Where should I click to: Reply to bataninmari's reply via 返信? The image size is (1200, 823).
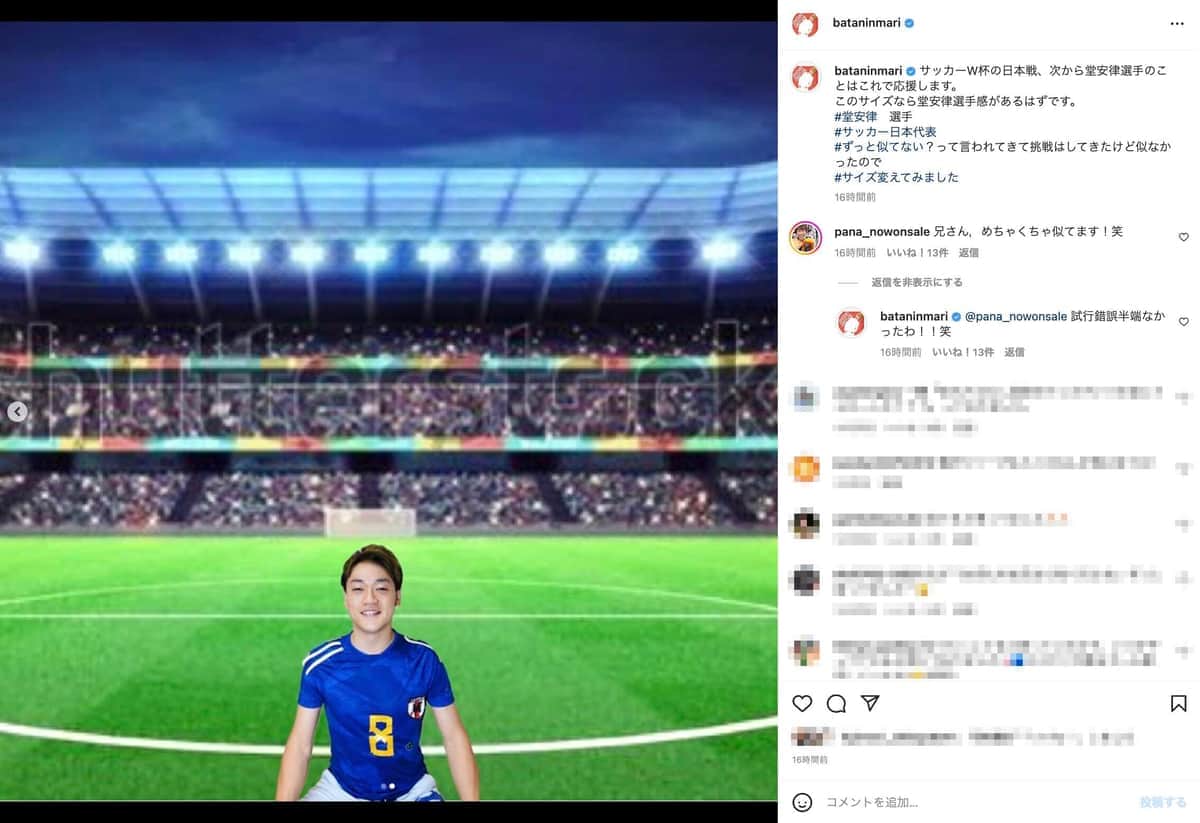[1014, 352]
